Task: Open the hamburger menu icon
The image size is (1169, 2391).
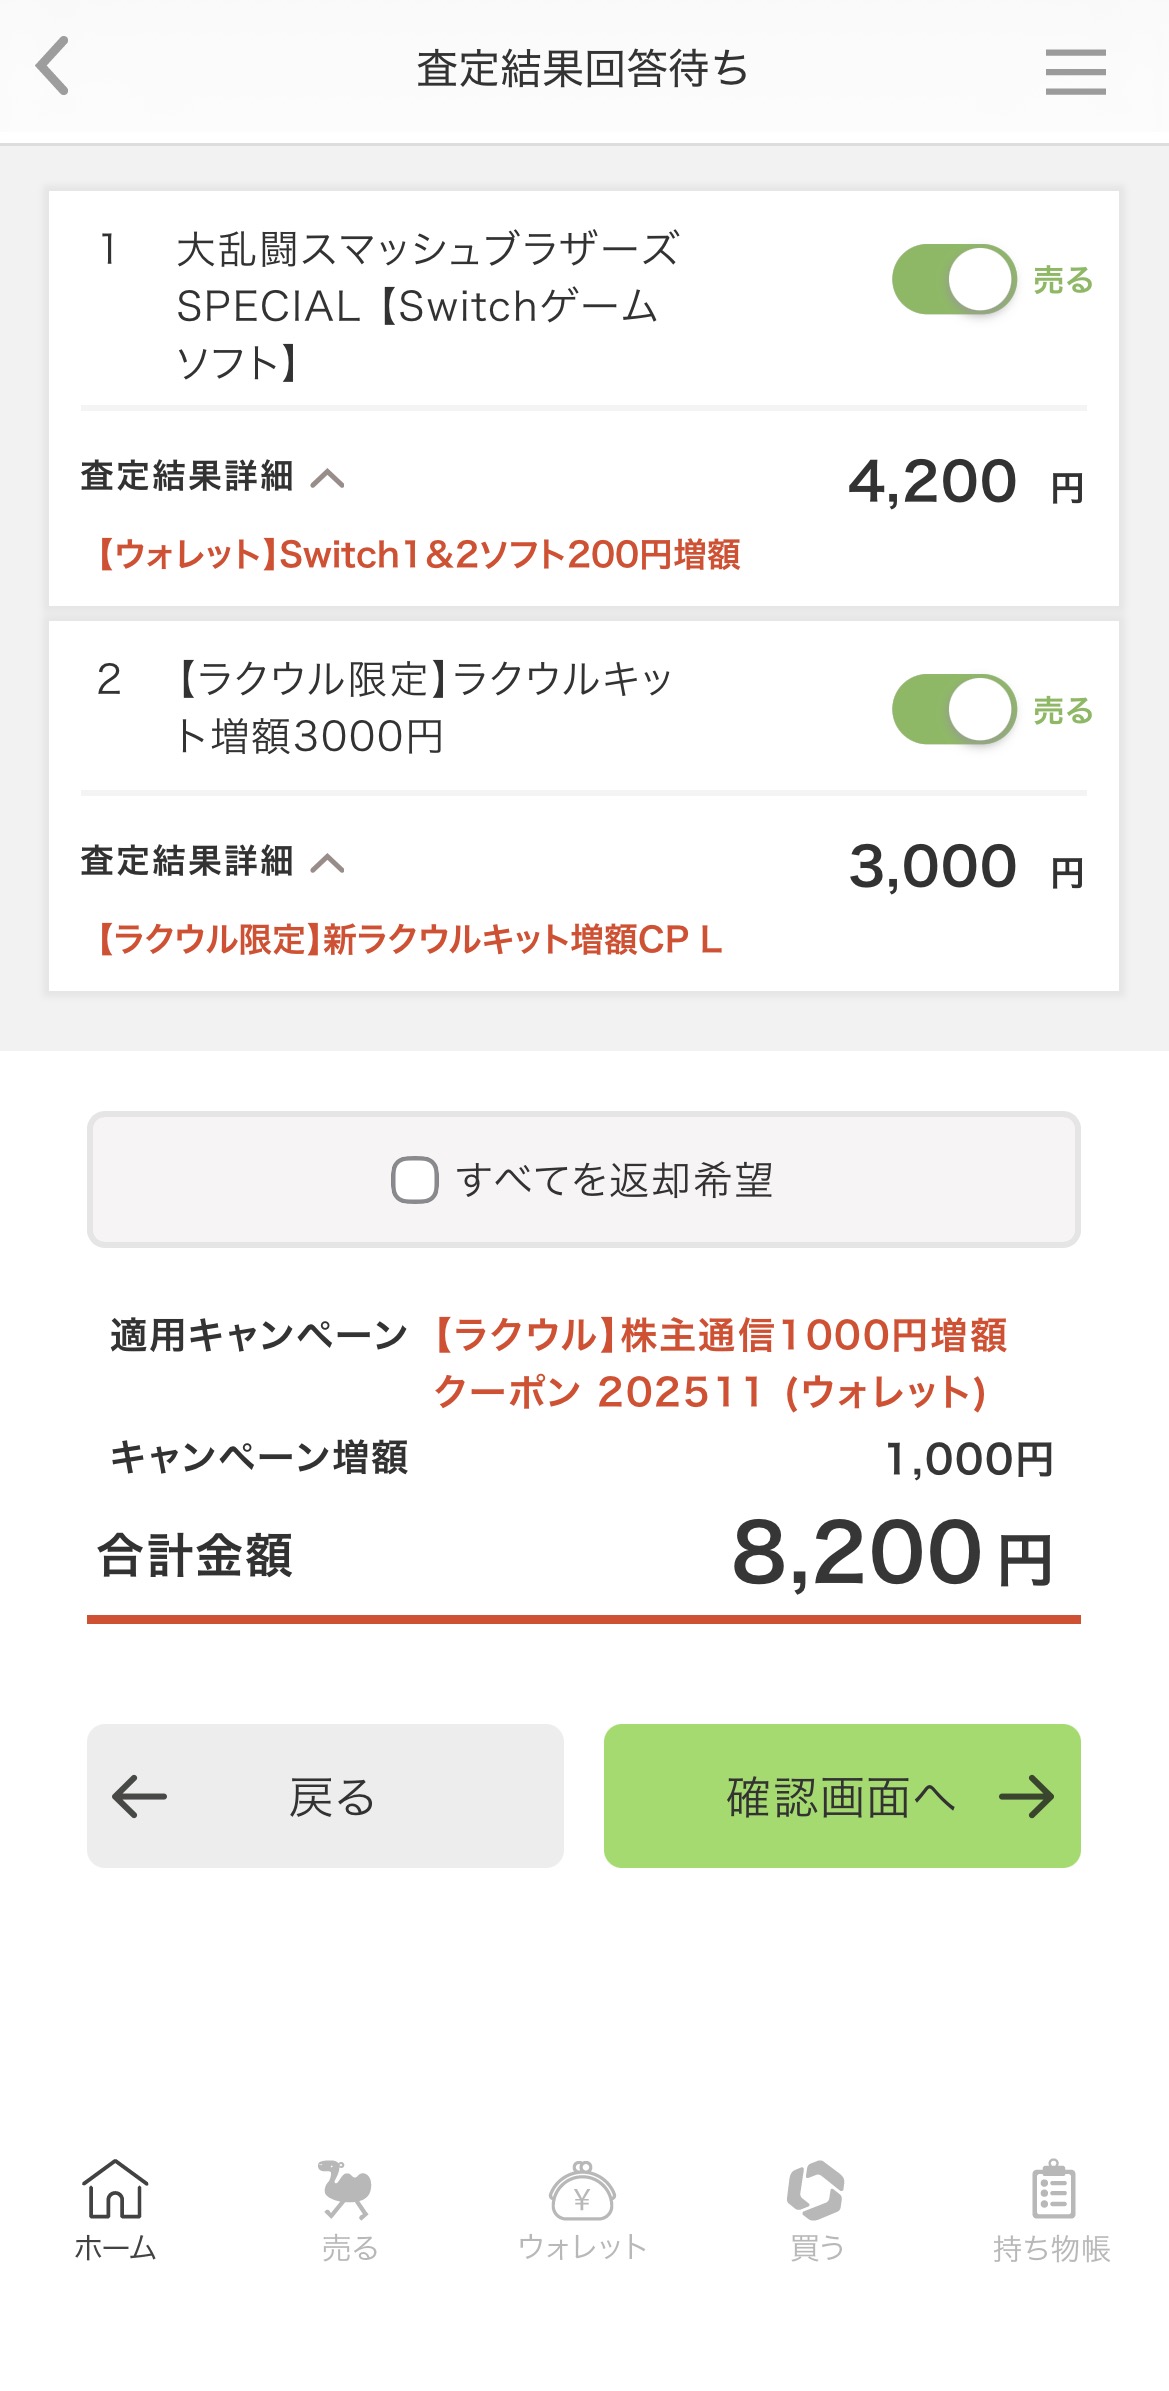Action: point(1075,72)
